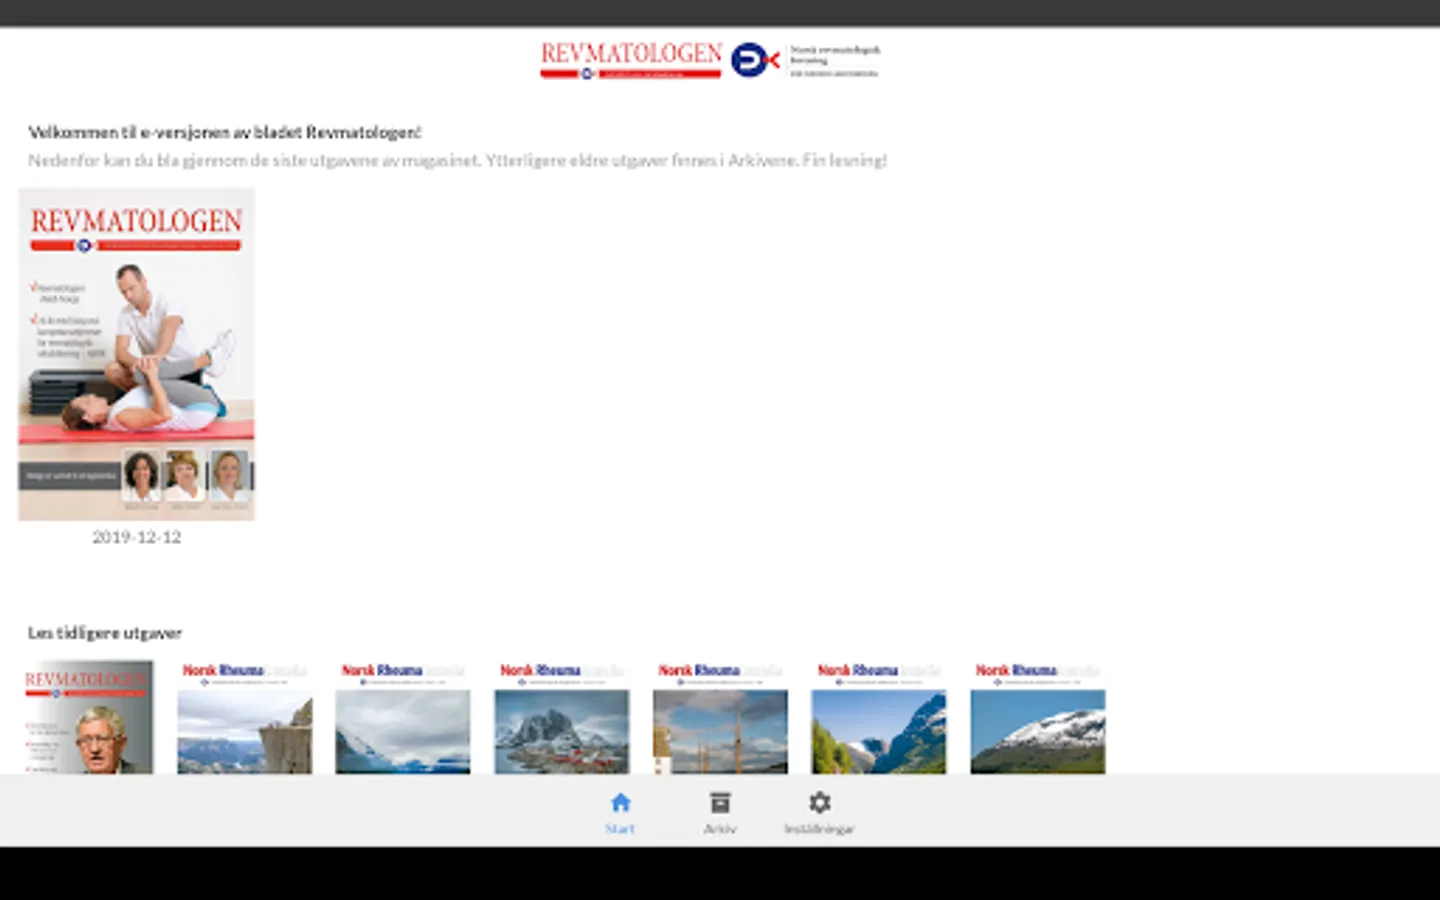Open Norsk Rheuma issue with cliff plateau cover
This screenshot has width=1440, height=900.
(245, 717)
